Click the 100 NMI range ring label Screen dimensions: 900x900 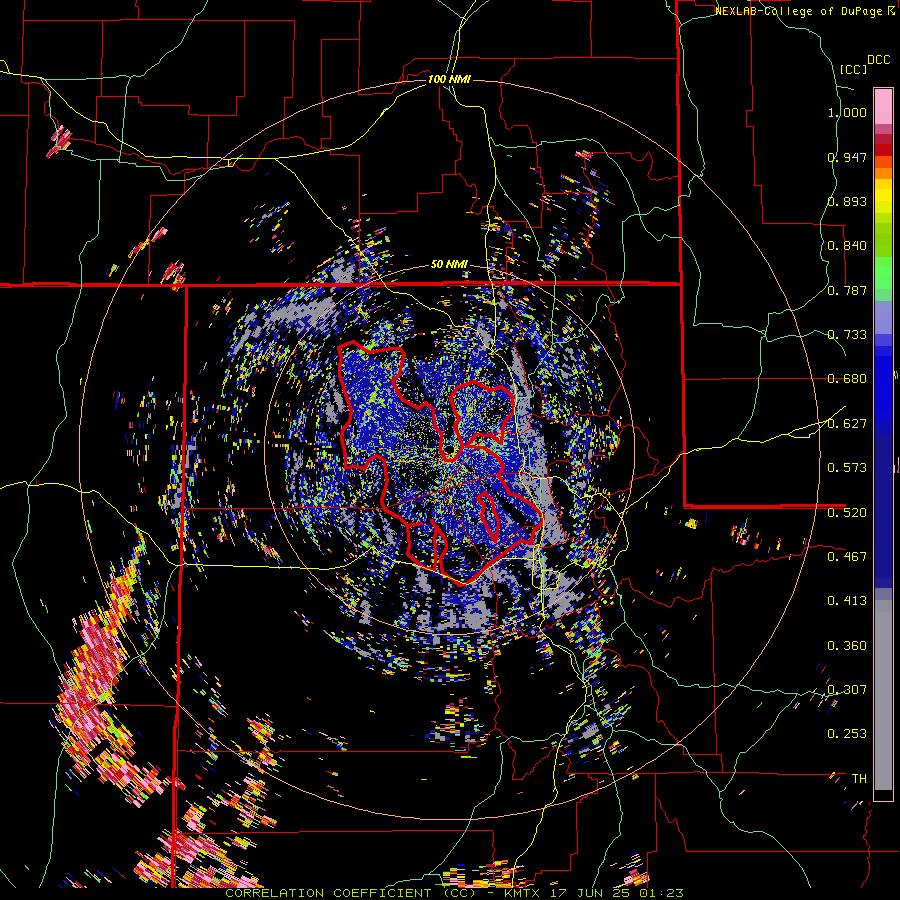click(x=449, y=79)
